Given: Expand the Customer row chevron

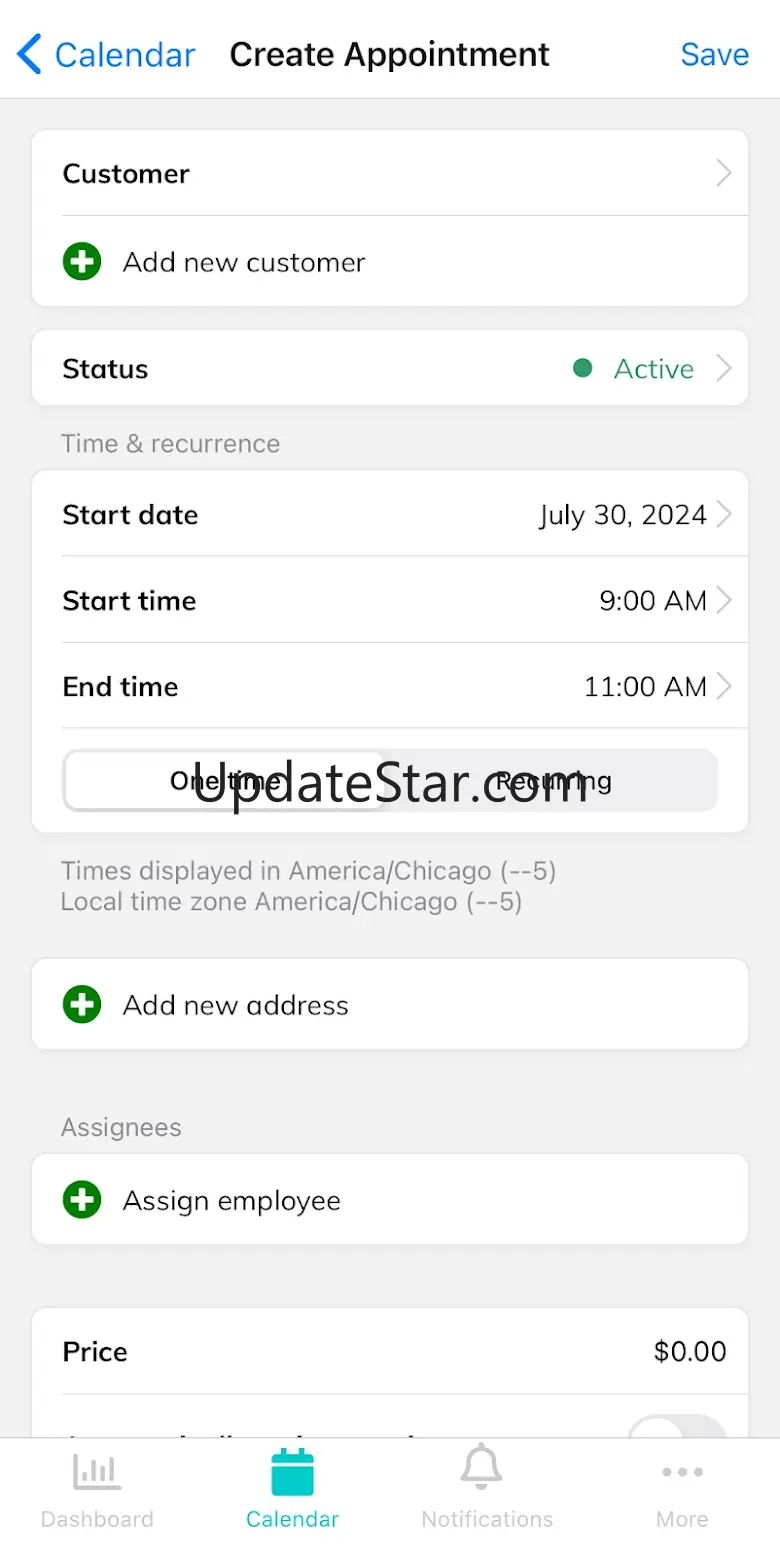Looking at the screenshot, I should click(x=724, y=174).
